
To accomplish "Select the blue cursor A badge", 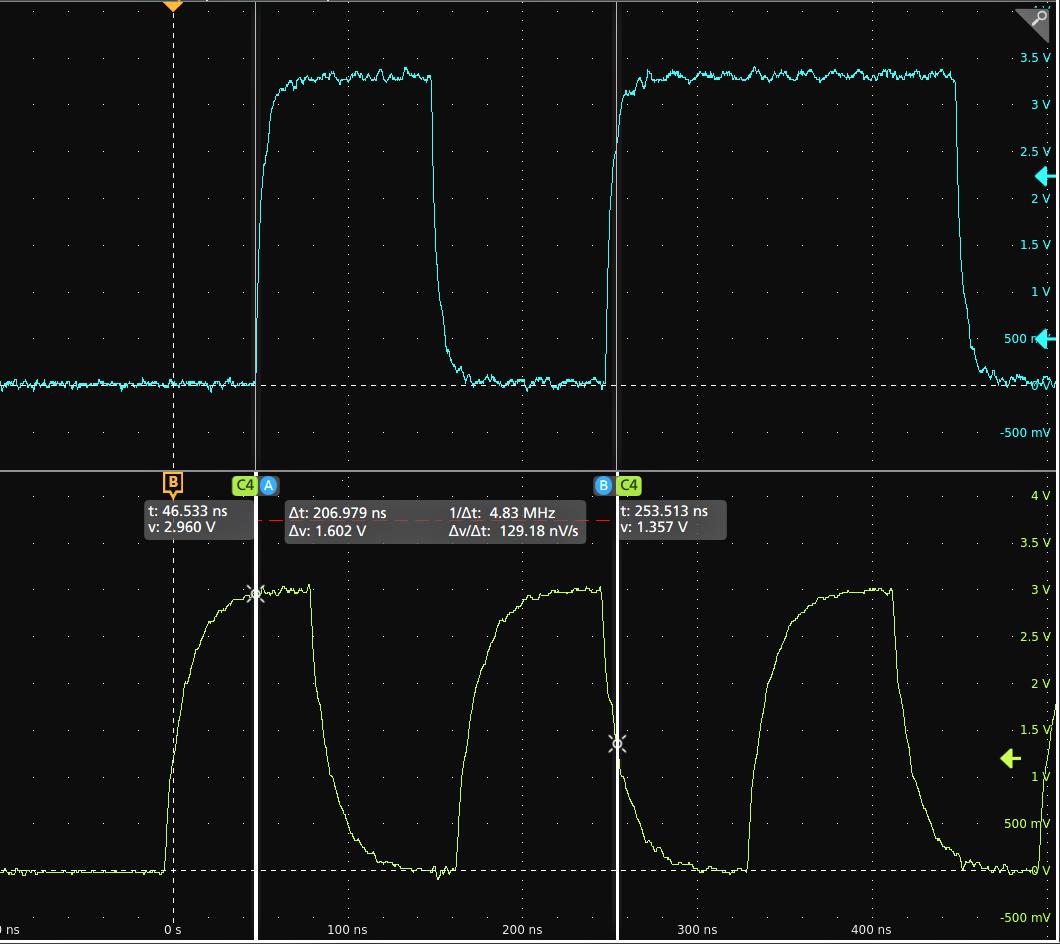I will 268,486.
